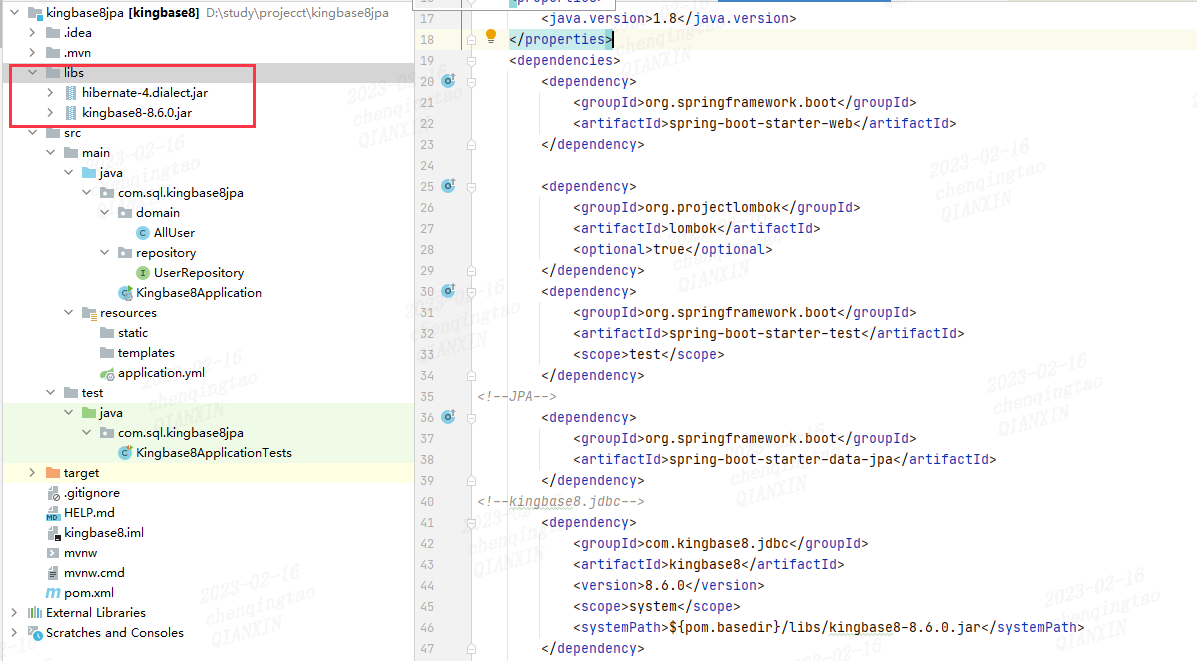This screenshot has height=661, width=1197.
Task: Click line number 35 in gutter
Action: coord(426,396)
